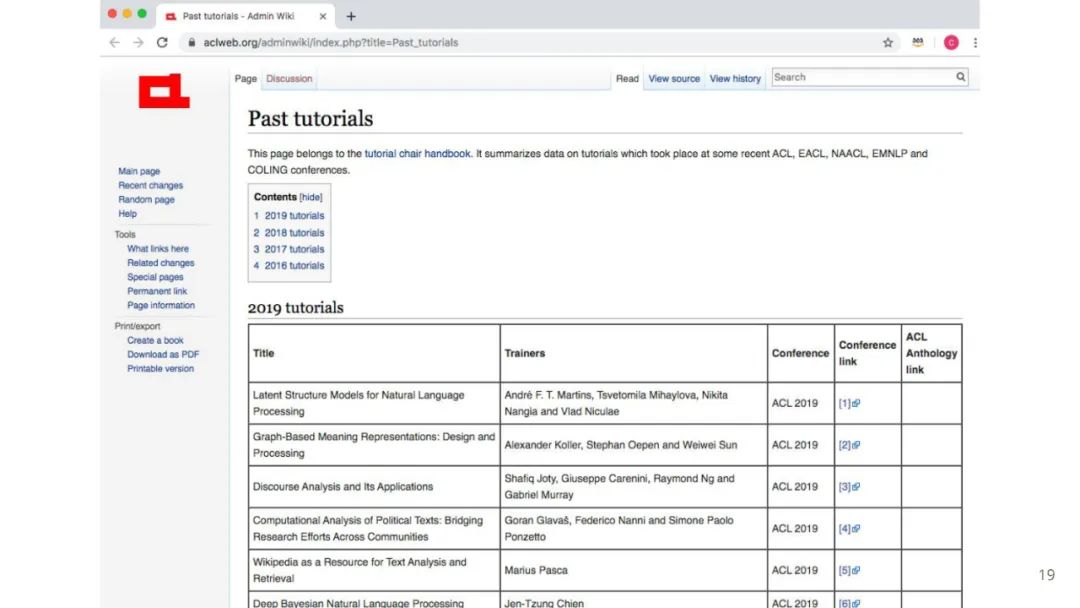Open Random page in sidebar
This screenshot has width=1080, height=608.
146,200
